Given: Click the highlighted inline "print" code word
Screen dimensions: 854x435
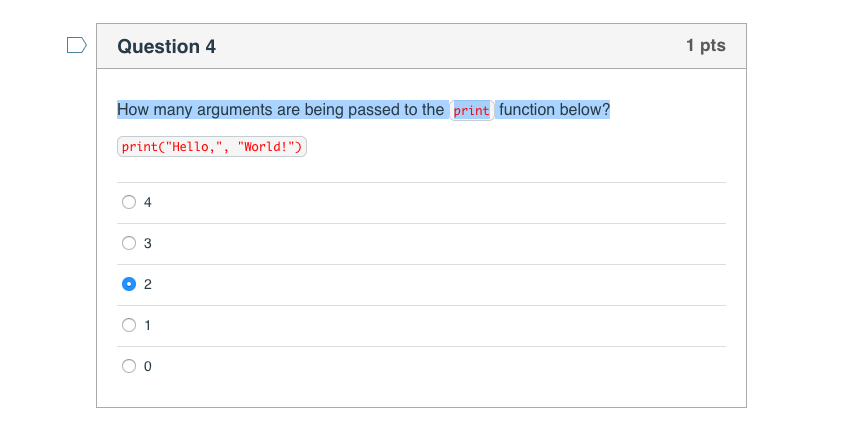Looking at the screenshot, I should point(472,111).
